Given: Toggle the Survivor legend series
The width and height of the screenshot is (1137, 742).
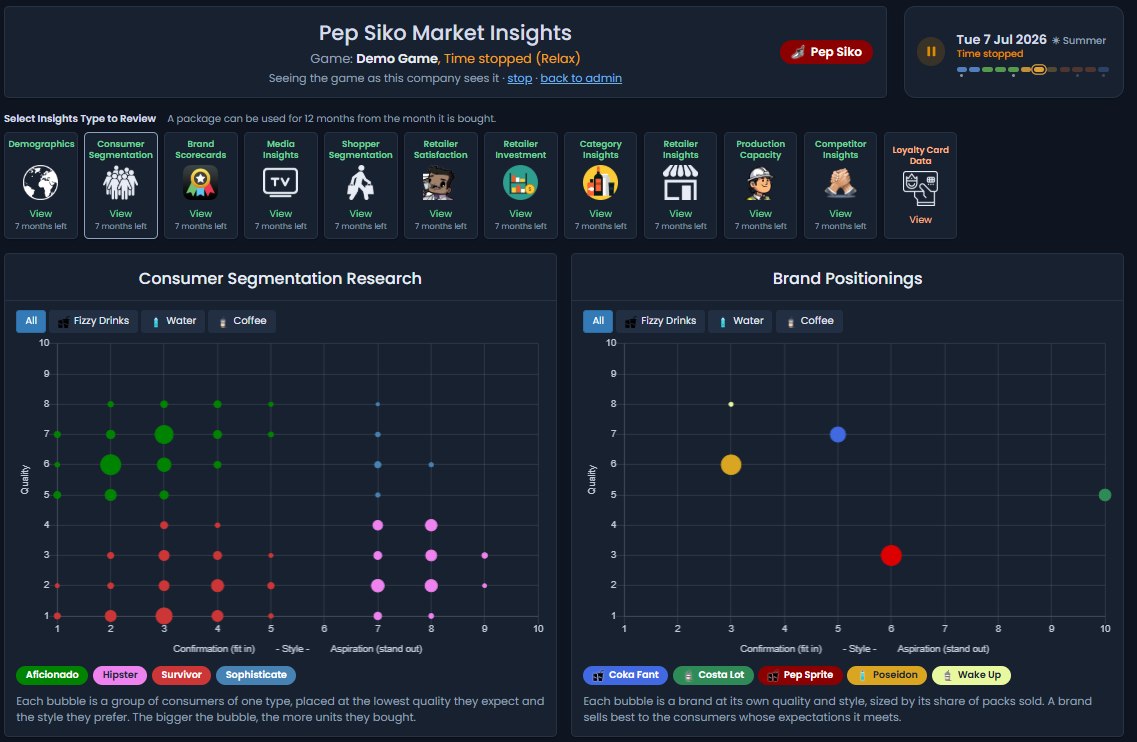Looking at the screenshot, I should point(181,675).
